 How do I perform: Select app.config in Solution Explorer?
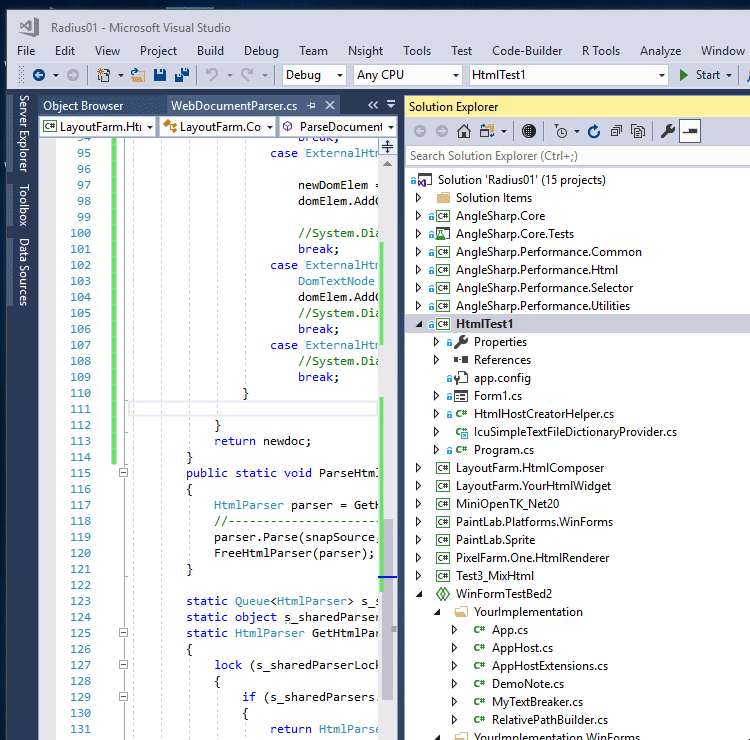[502, 378]
